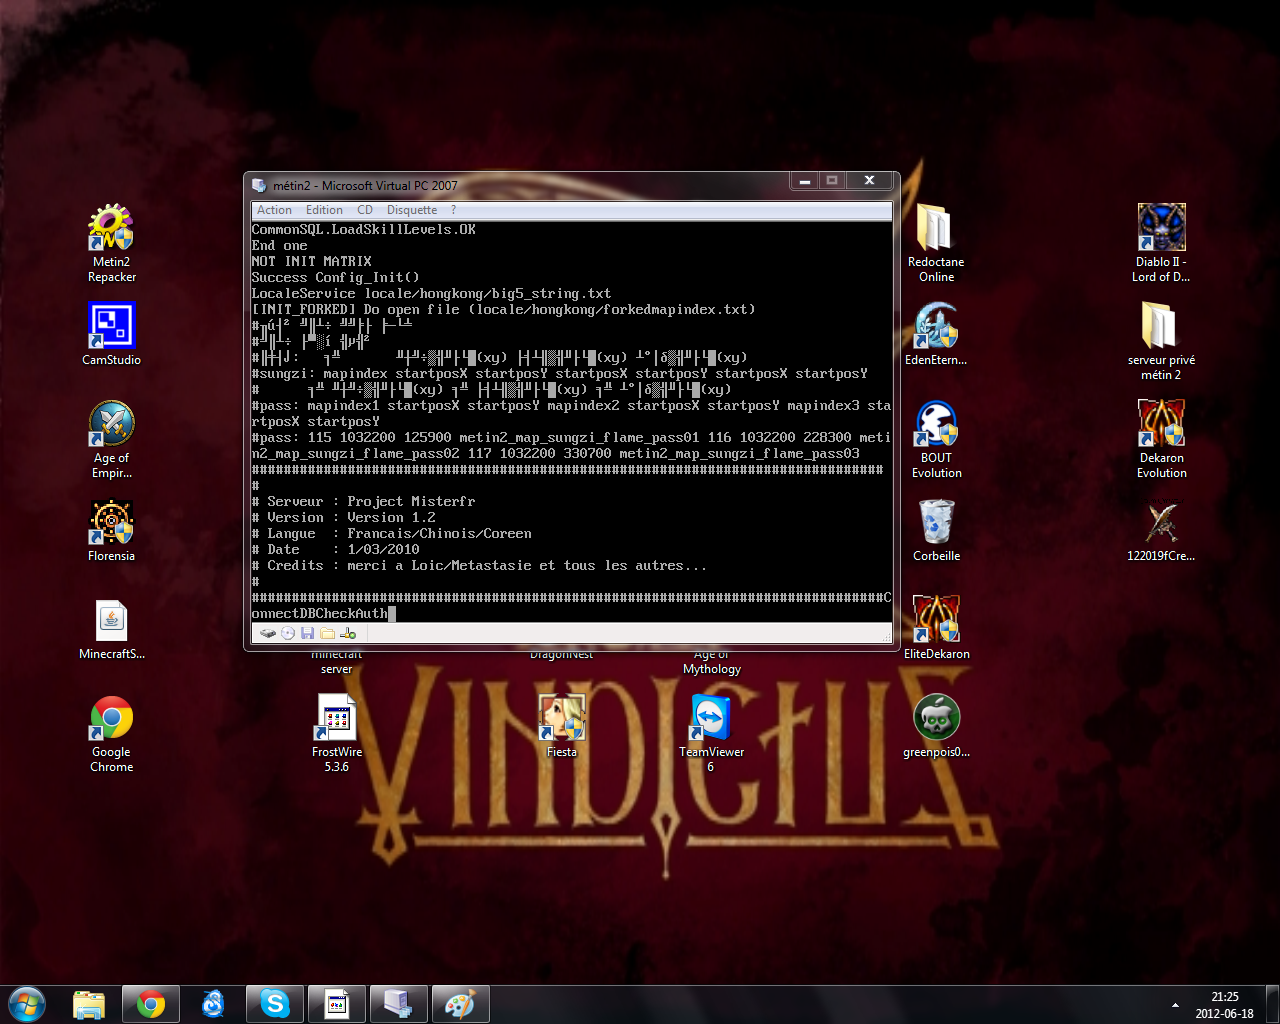Switch to Paint on the taskbar

(x=461, y=1003)
